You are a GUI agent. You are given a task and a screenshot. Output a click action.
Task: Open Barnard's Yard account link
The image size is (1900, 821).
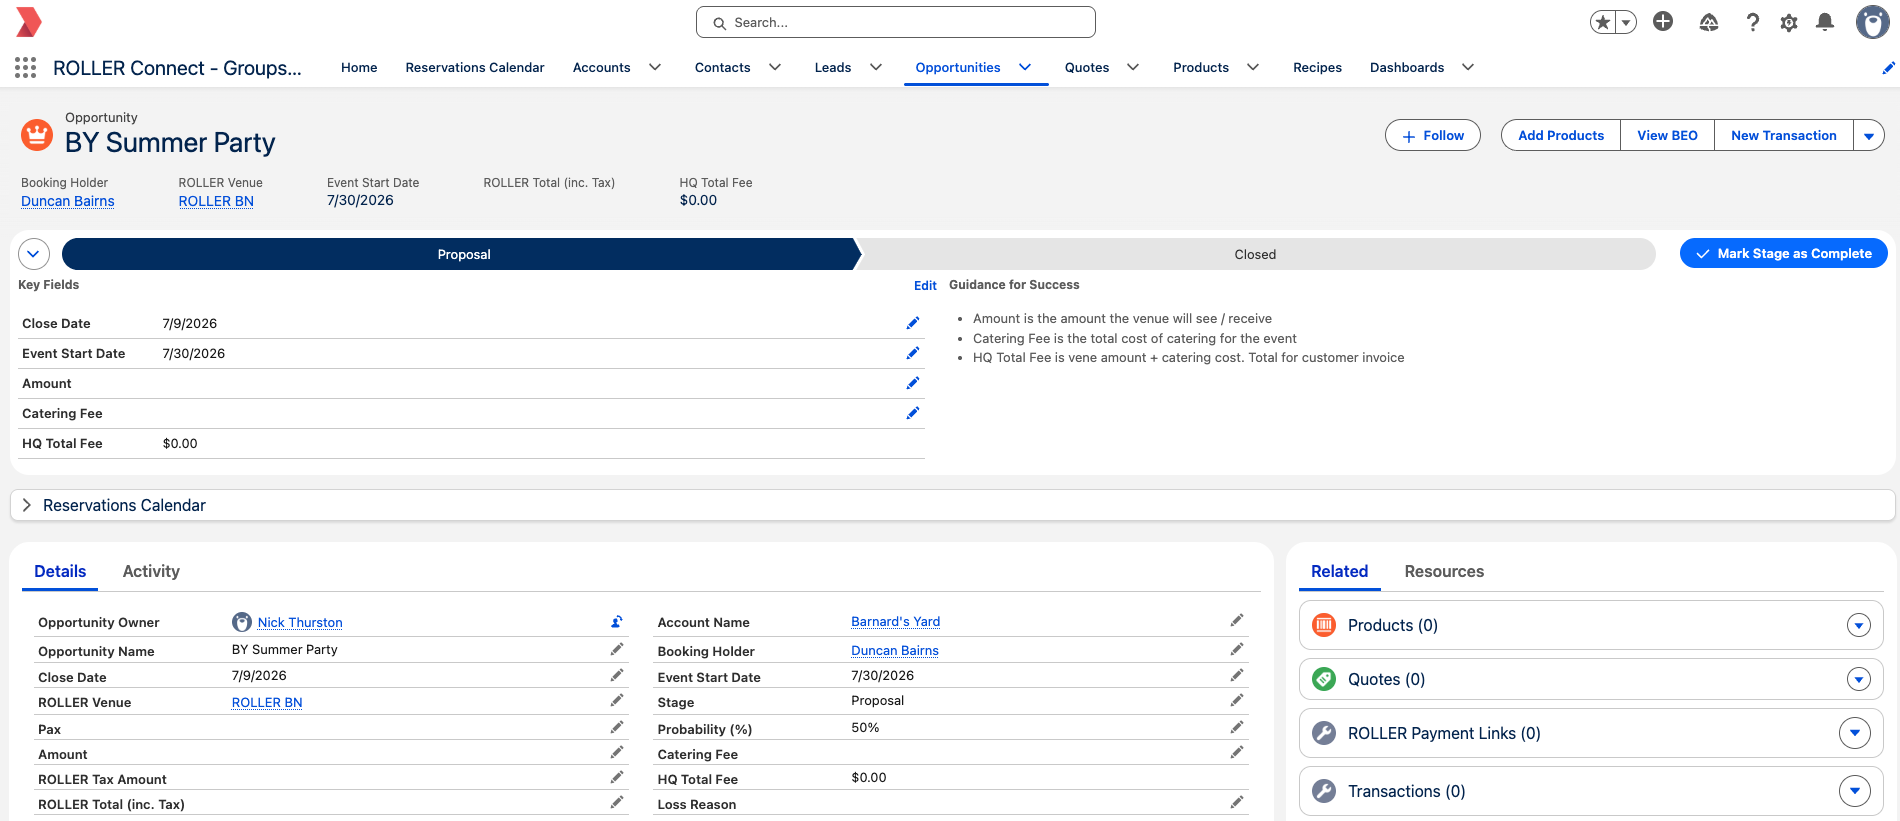point(895,621)
